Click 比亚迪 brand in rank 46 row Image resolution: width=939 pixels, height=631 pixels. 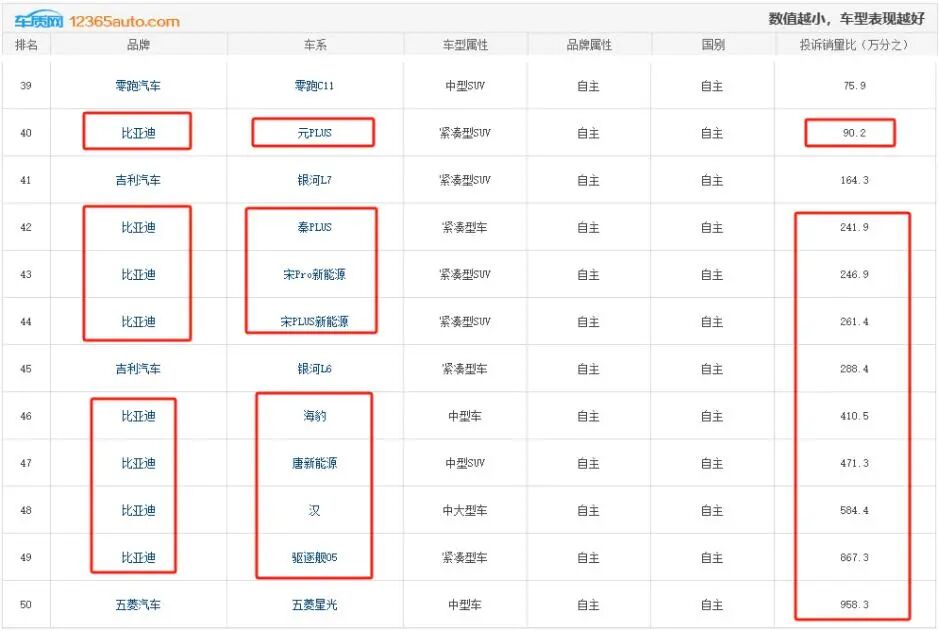[x=138, y=416]
